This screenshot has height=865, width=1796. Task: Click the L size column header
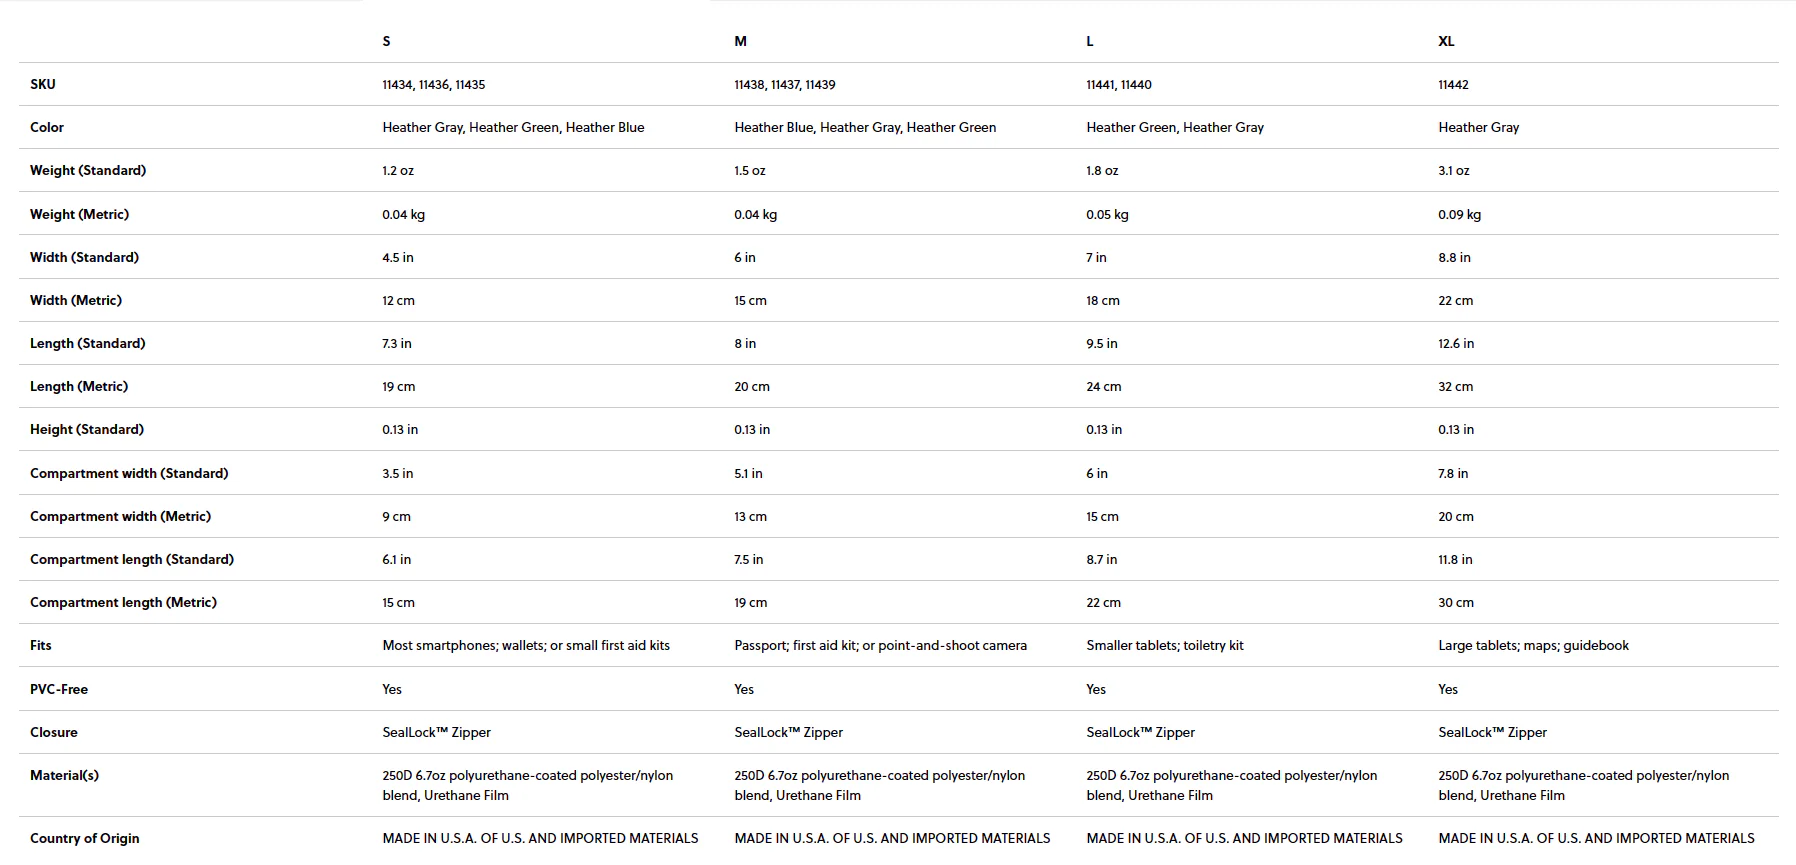1090,41
